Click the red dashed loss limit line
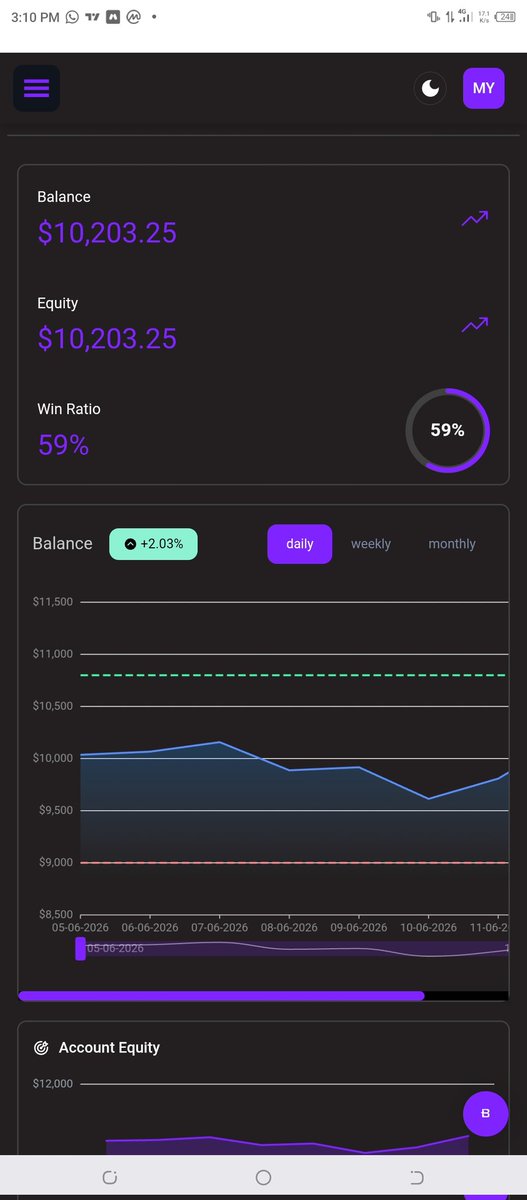 coord(294,862)
